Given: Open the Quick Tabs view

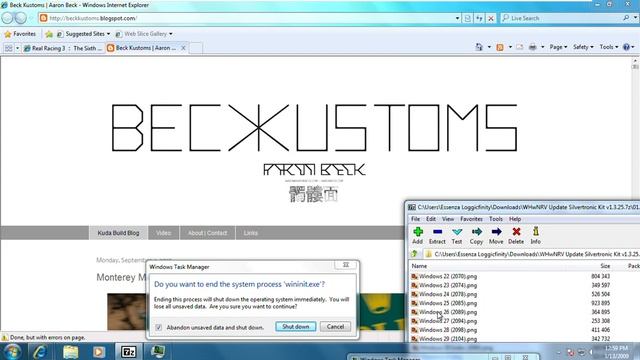Looking at the screenshot, I should pos(9,48).
